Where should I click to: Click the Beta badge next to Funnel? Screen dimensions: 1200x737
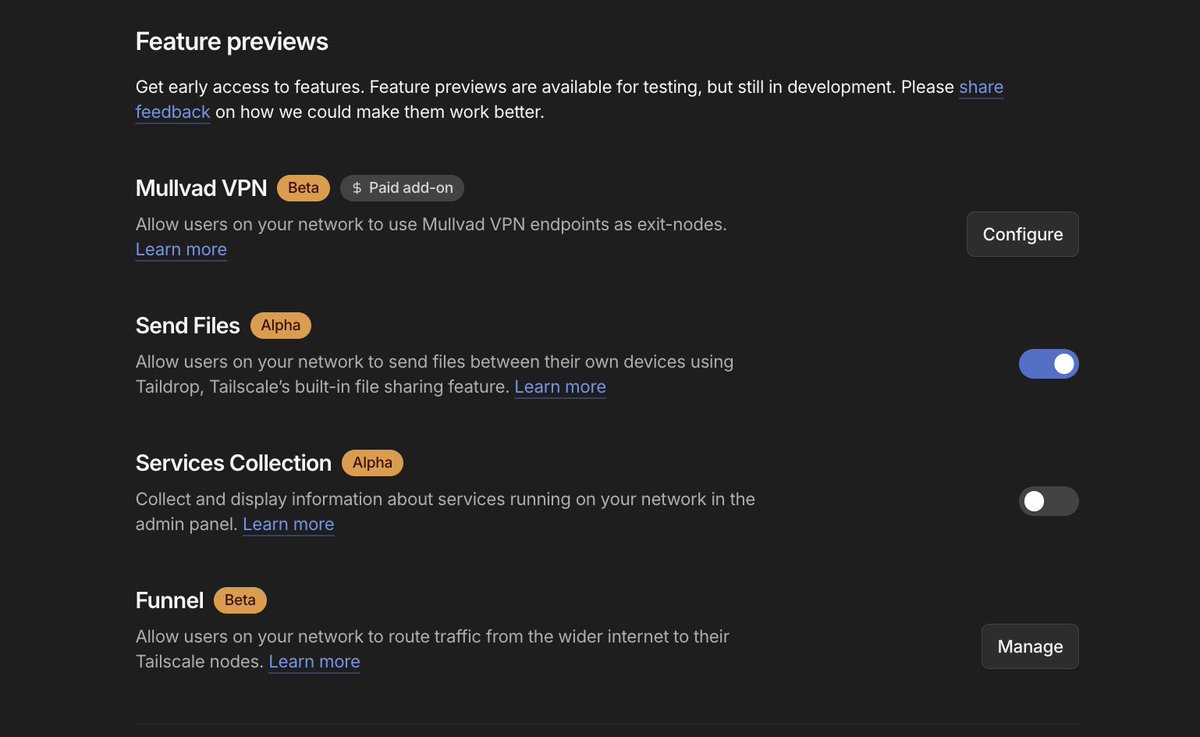click(240, 600)
